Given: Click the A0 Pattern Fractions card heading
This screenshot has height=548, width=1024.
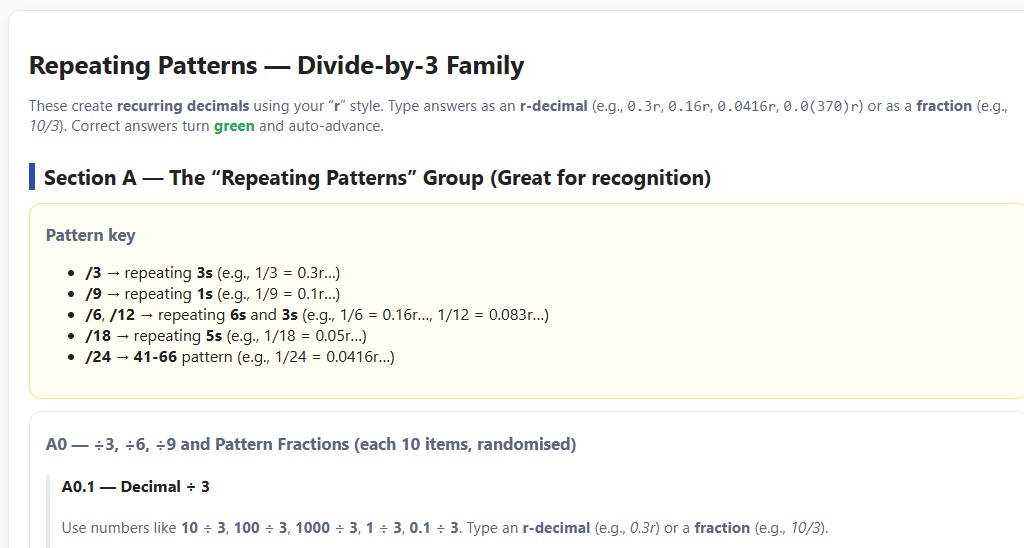Looking at the screenshot, I should [x=311, y=444].
